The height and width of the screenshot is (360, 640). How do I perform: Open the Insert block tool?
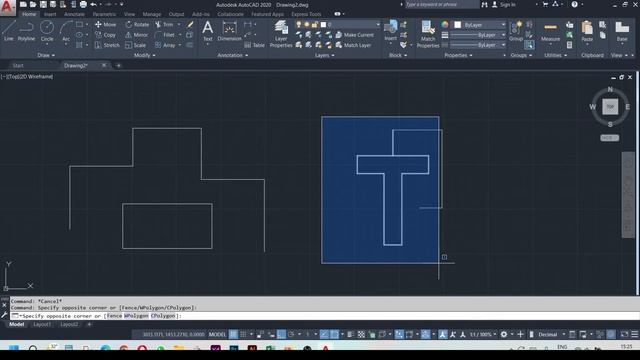(x=391, y=31)
